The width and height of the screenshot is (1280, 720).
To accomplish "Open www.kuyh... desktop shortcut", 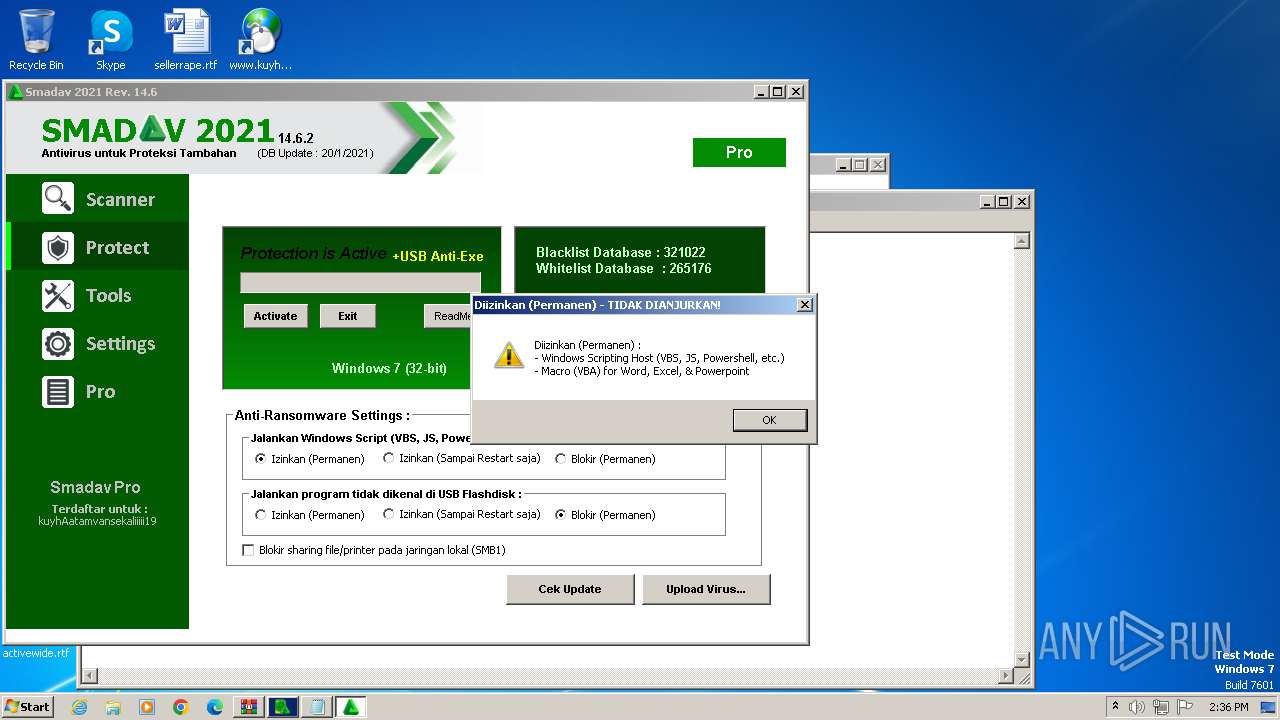I will point(260,40).
